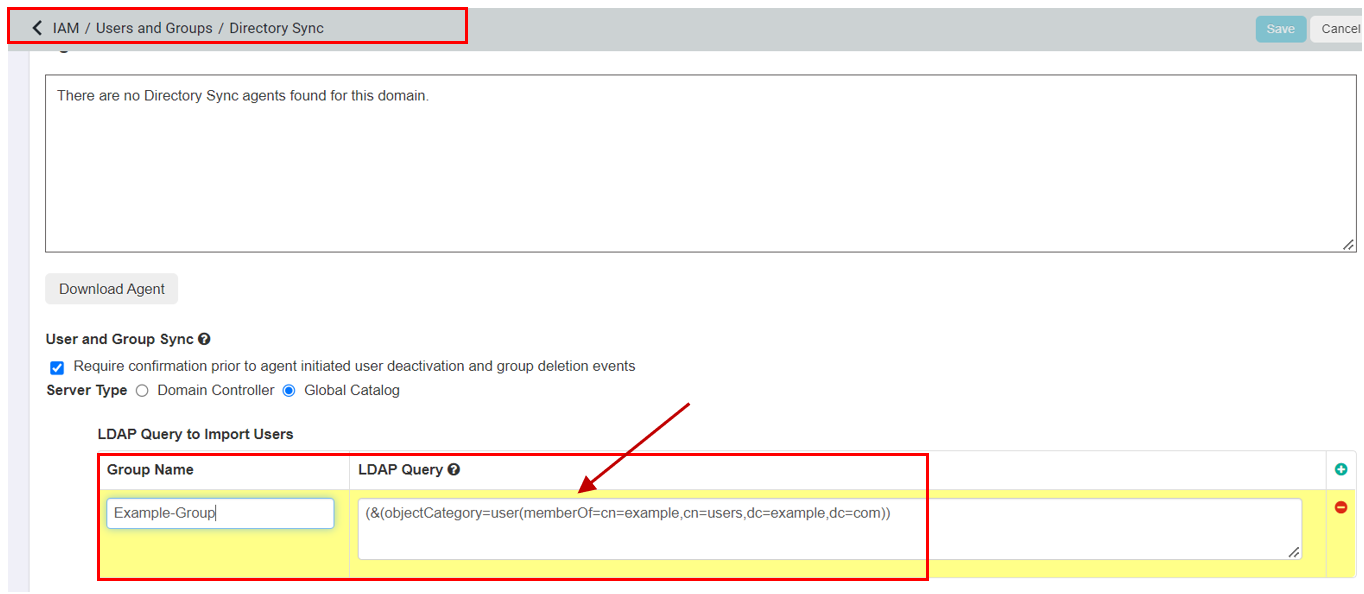The height and width of the screenshot is (594, 1364).
Task: Click the LDAP Query box resize handle
Action: (1293, 551)
